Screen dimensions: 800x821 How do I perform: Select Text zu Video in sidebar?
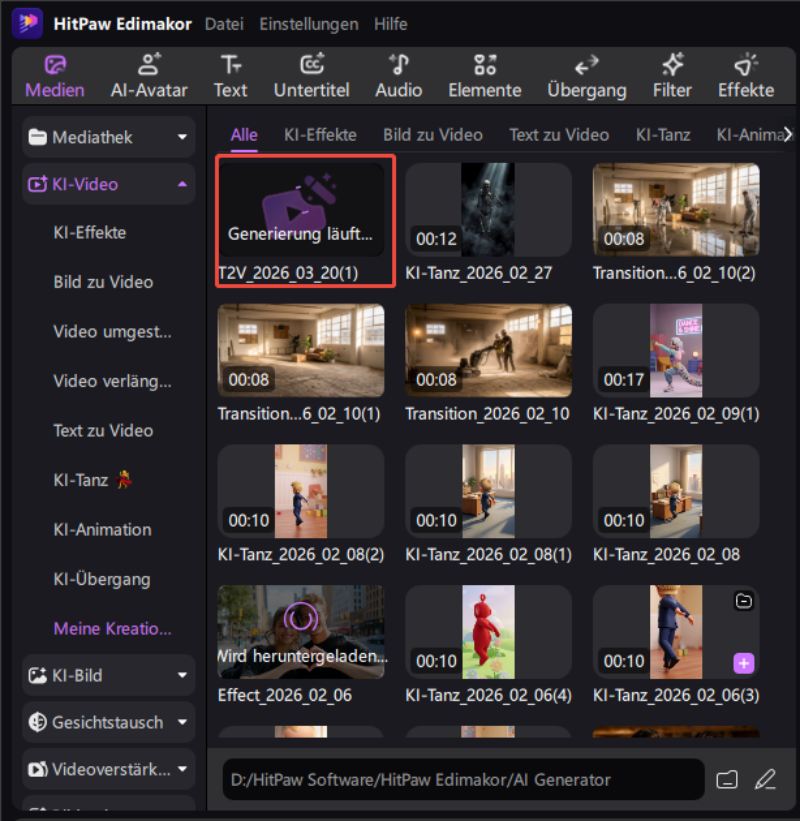tap(103, 430)
